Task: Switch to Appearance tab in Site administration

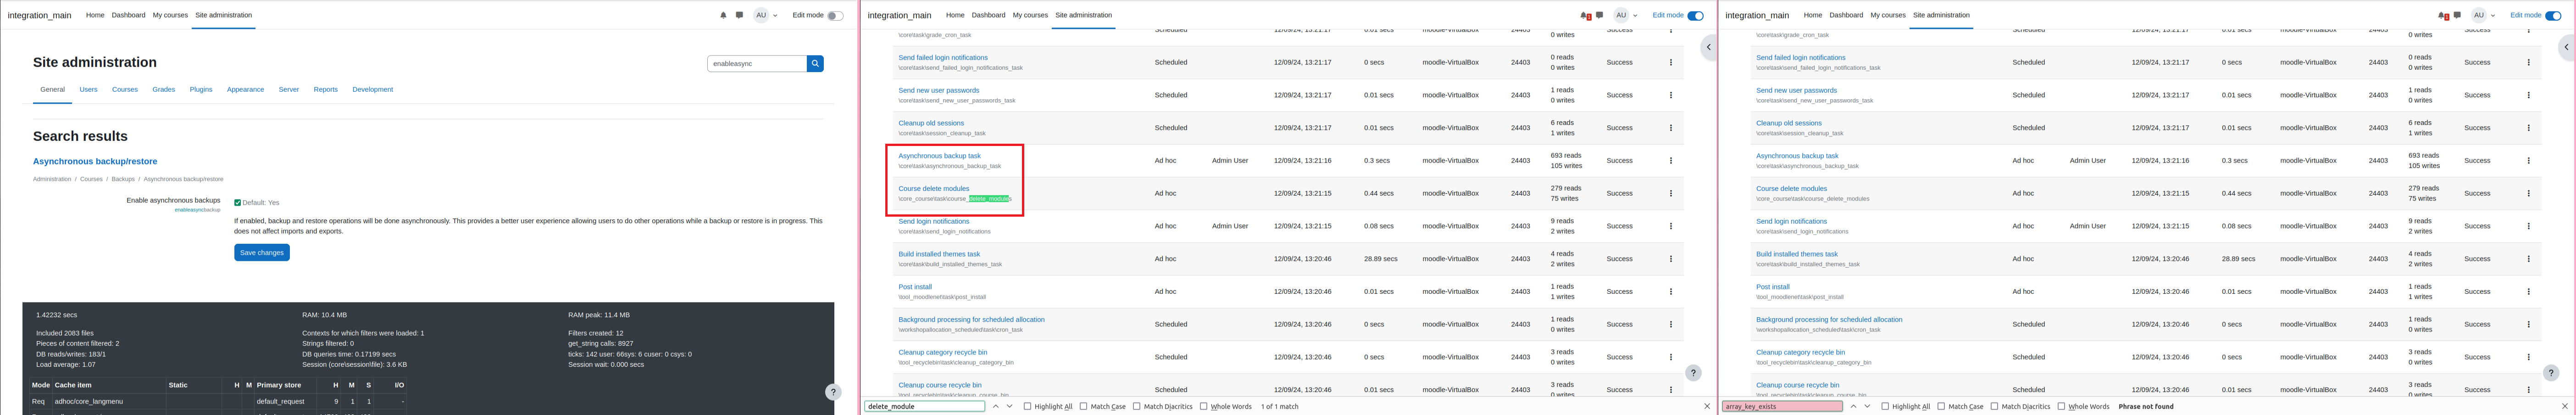Action: pos(245,89)
